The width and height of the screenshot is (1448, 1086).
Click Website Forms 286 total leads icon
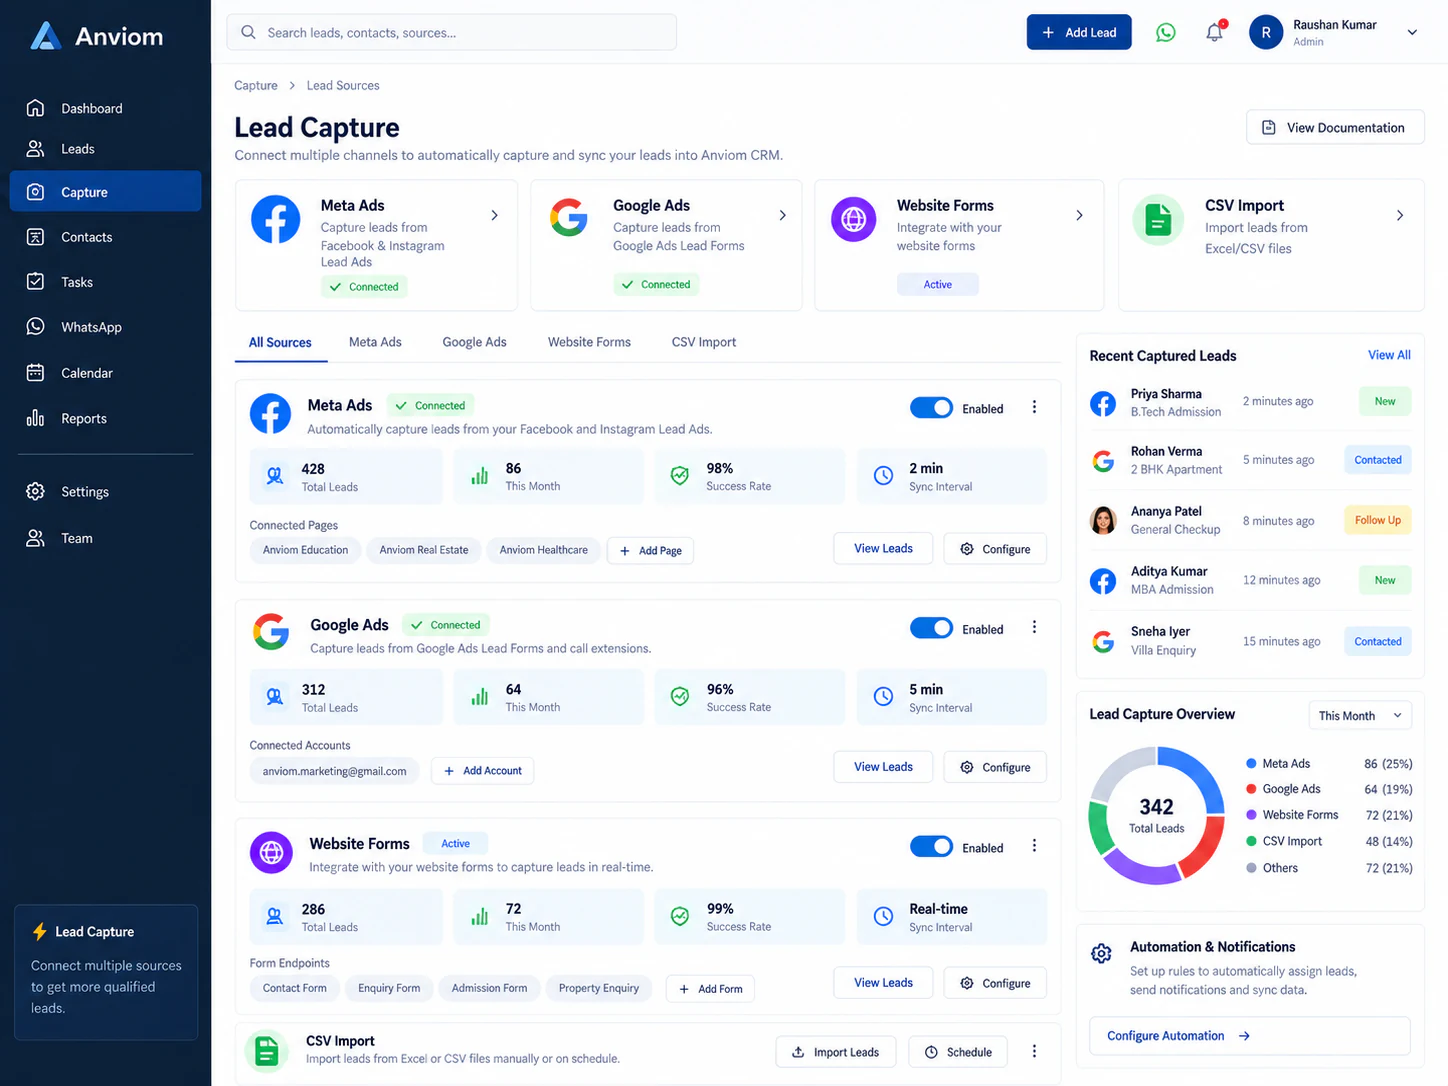pyautogui.click(x=274, y=916)
